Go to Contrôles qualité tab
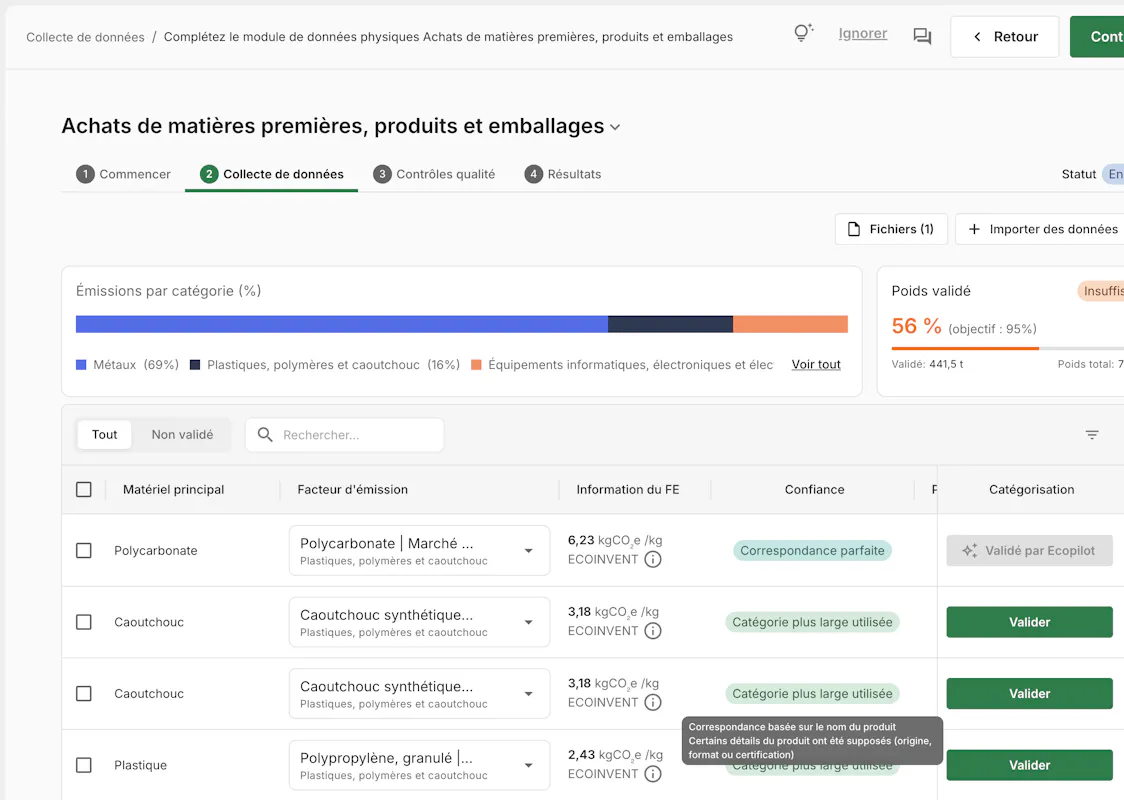 coord(434,174)
